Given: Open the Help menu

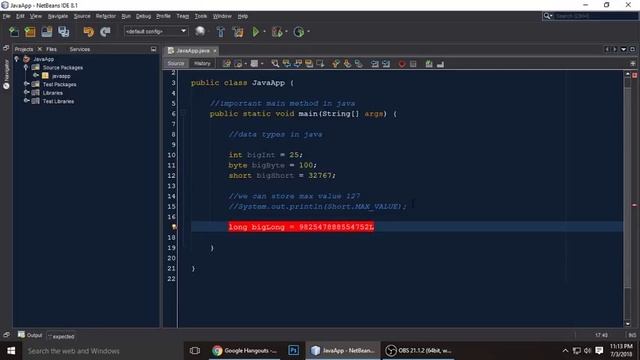Looking at the screenshot, I should [243, 16].
